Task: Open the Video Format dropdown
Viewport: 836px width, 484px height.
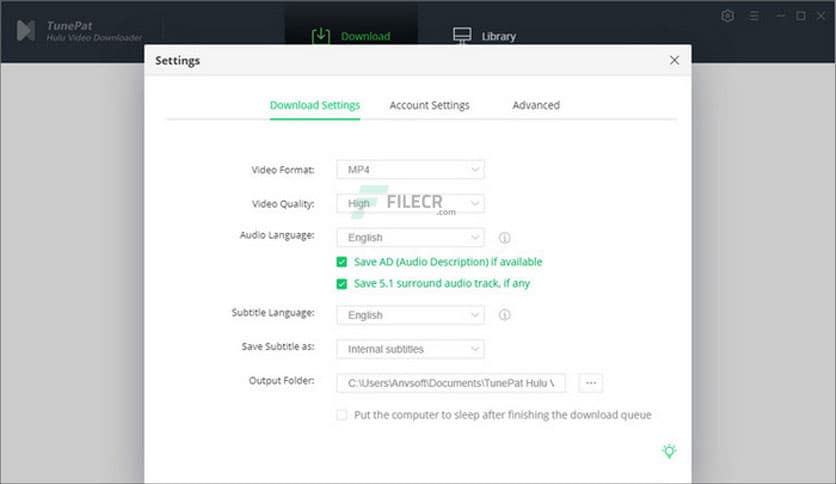Action: (410, 170)
